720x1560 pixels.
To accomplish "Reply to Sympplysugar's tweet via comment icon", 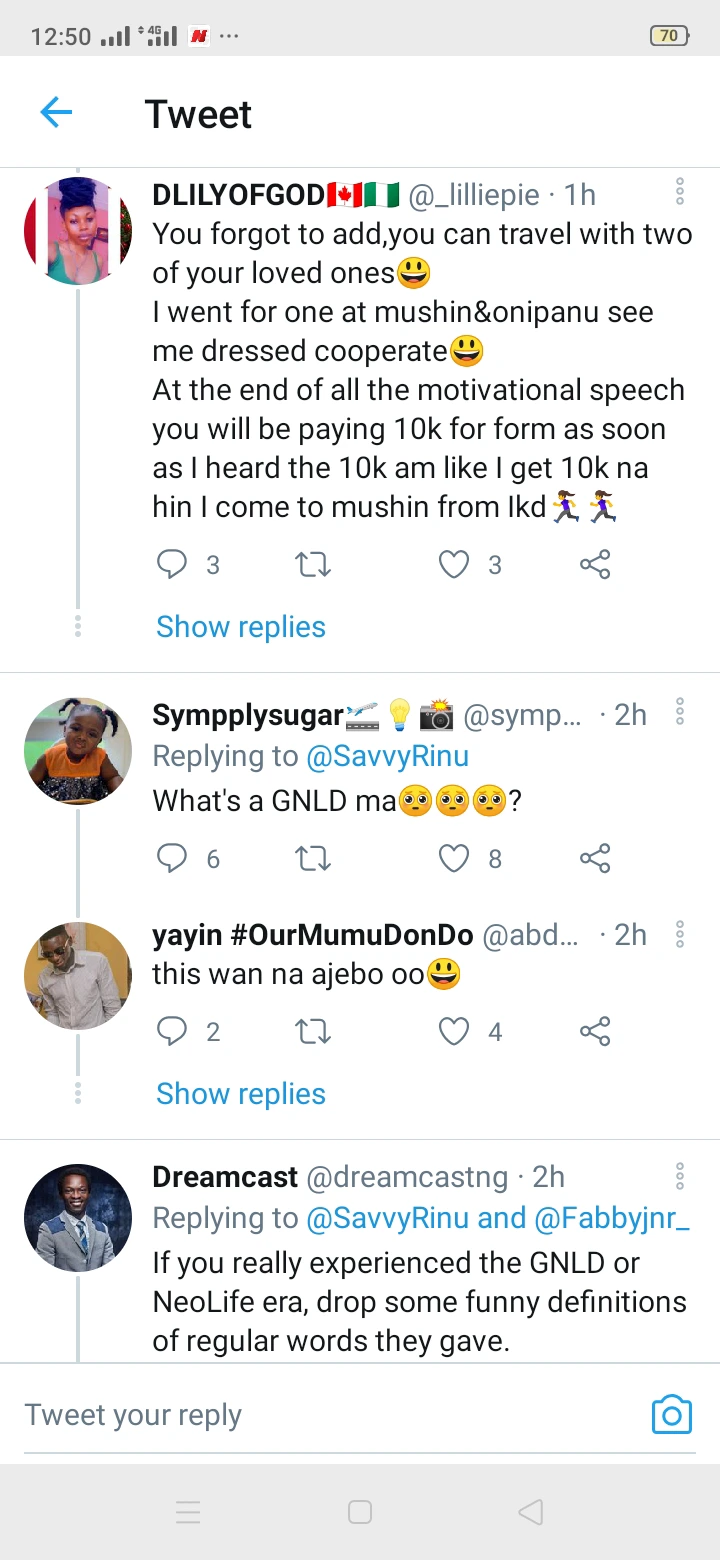I will coord(173,858).
